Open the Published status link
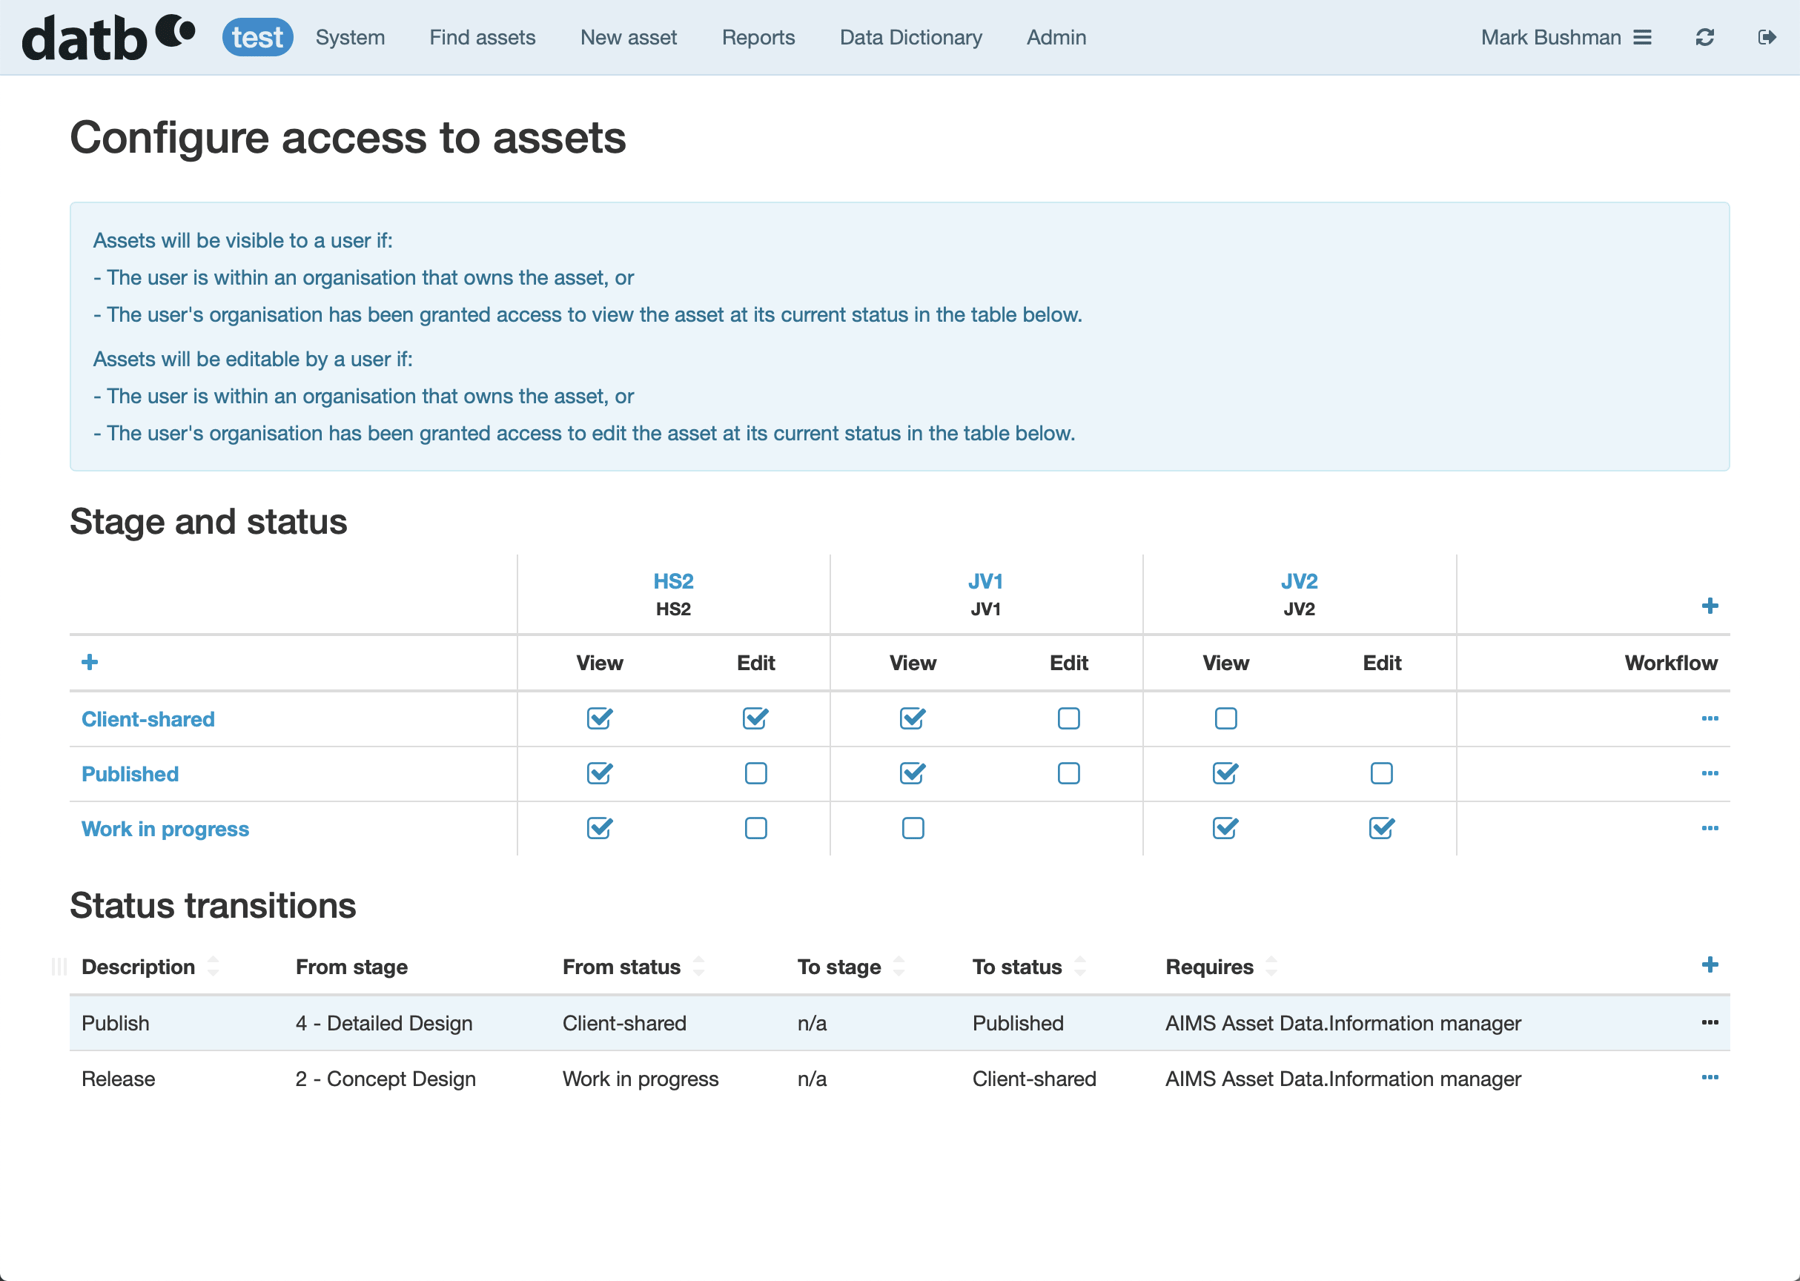 pyautogui.click(x=130, y=774)
